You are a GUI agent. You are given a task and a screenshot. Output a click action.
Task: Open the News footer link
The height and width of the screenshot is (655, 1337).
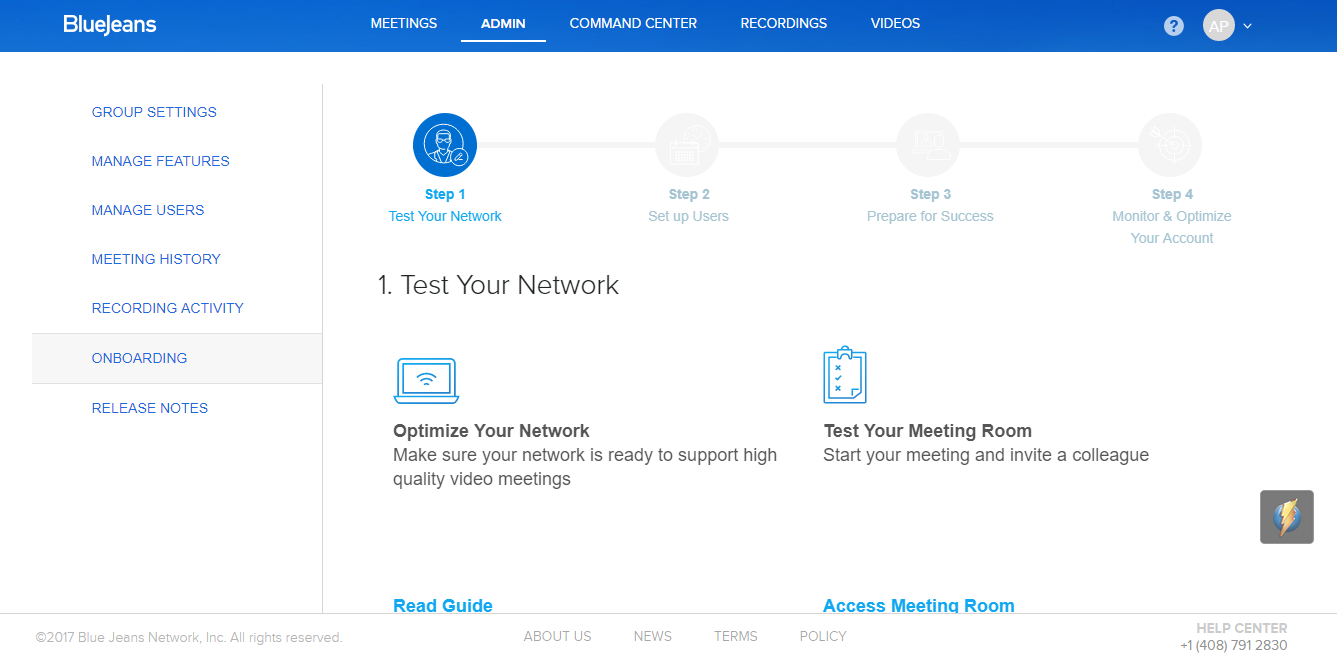653,636
